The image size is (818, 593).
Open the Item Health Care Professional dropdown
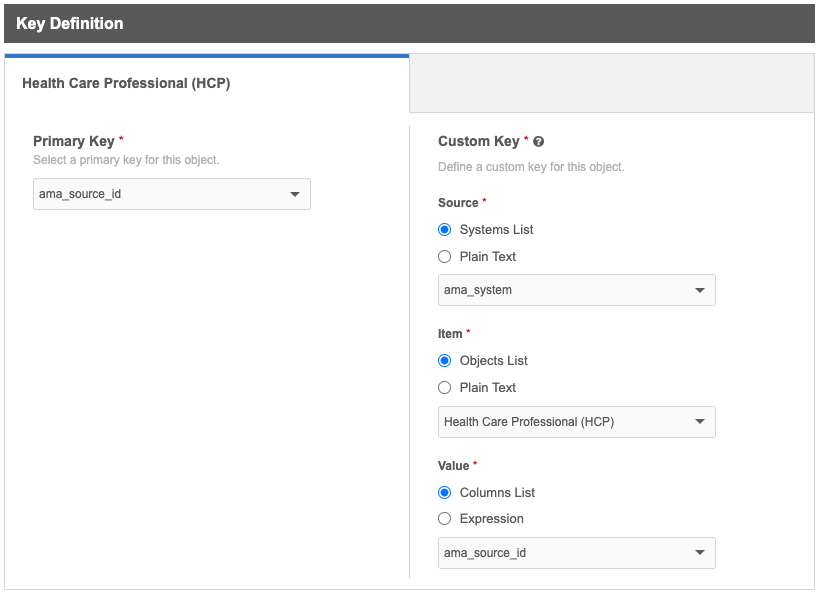coord(577,422)
